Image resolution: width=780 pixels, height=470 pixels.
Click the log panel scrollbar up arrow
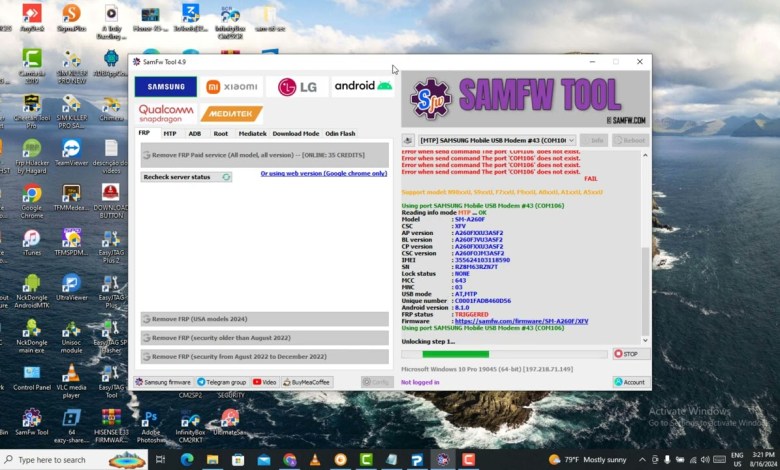coord(645,155)
